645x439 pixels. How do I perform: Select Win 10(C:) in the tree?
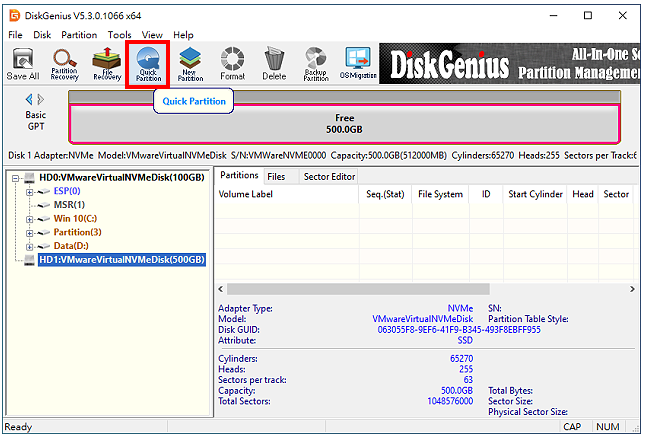[x=75, y=218]
